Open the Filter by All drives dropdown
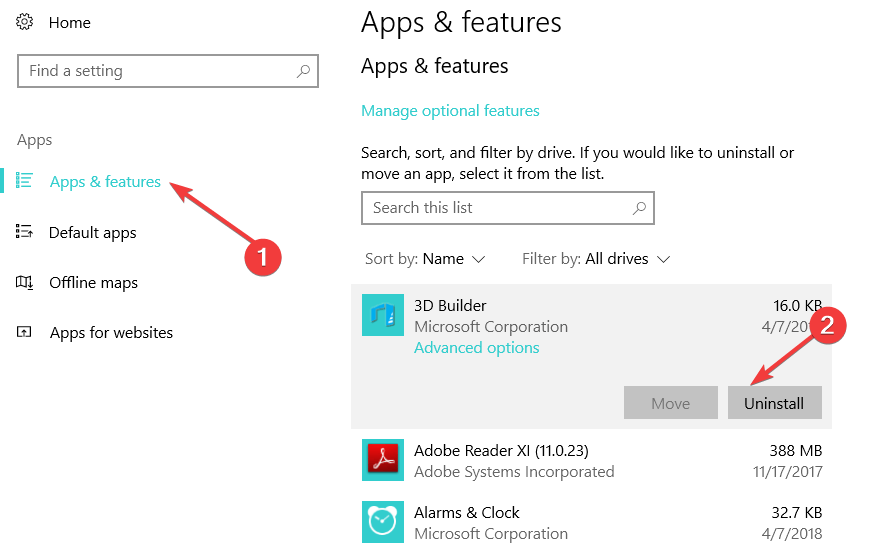 (627, 259)
